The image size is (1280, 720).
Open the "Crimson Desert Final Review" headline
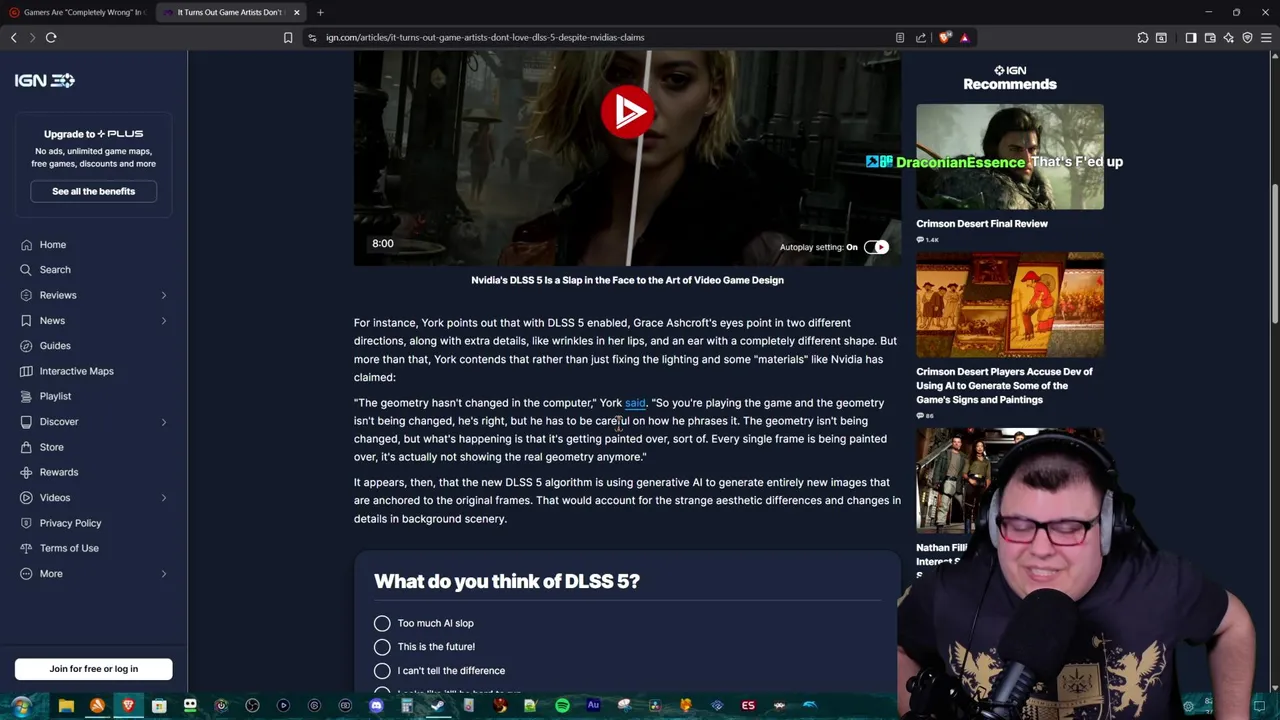[x=982, y=224]
